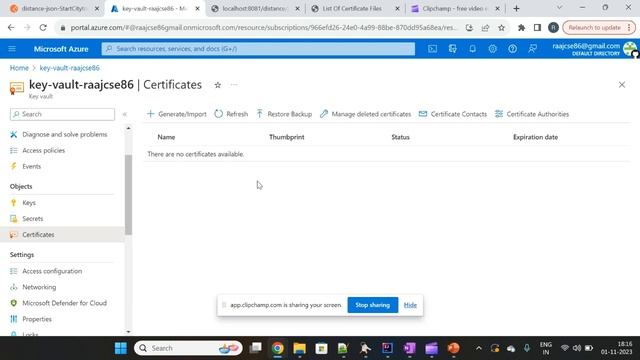
Task: Sort by the Status column header
Action: tap(400, 137)
